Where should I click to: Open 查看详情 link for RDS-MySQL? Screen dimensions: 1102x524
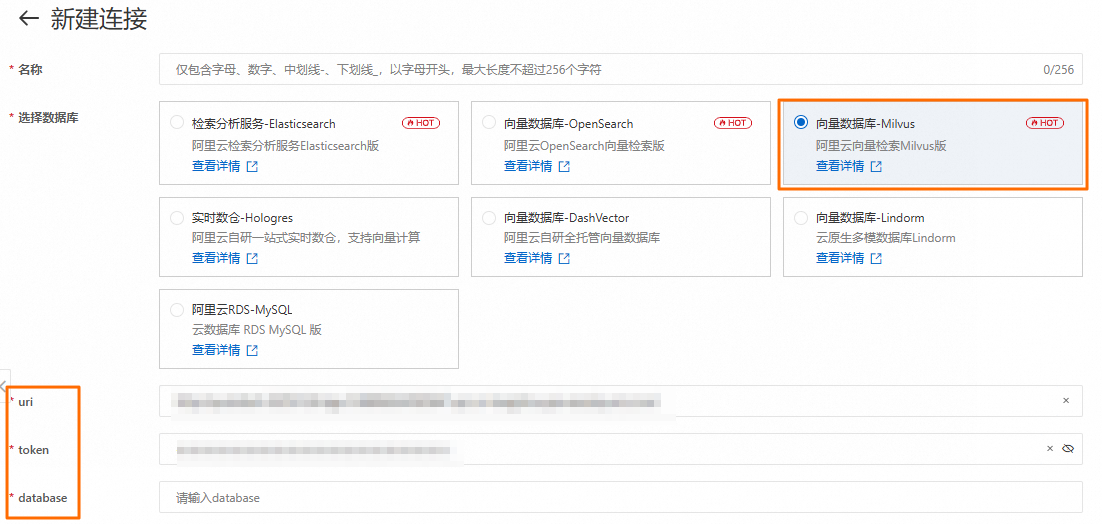pos(216,350)
